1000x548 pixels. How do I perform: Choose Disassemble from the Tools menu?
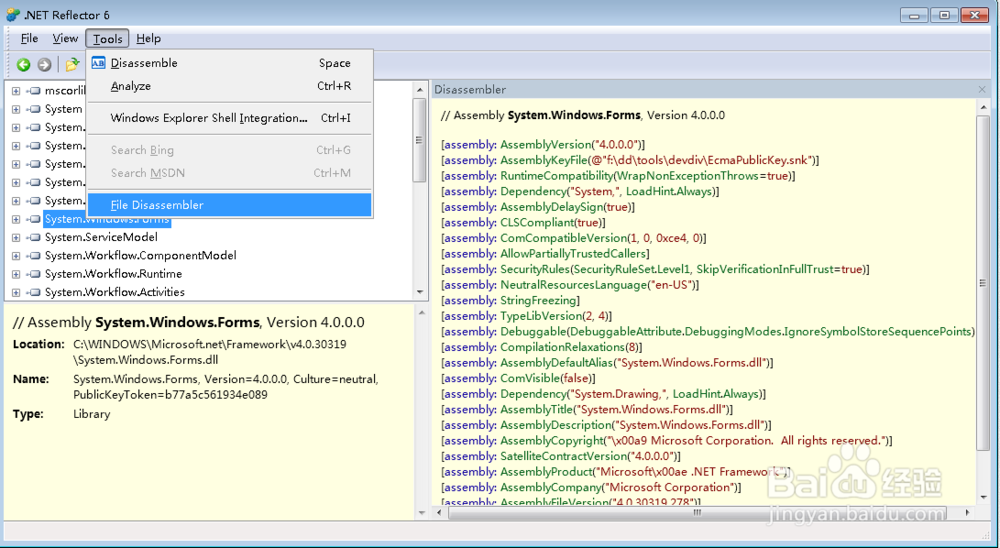click(x=230, y=63)
